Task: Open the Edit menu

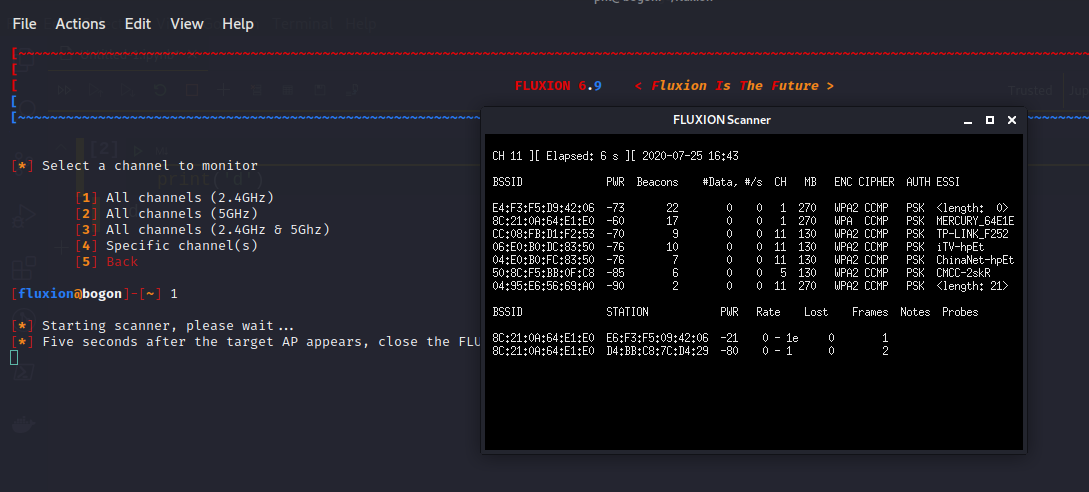Action: point(138,24)
